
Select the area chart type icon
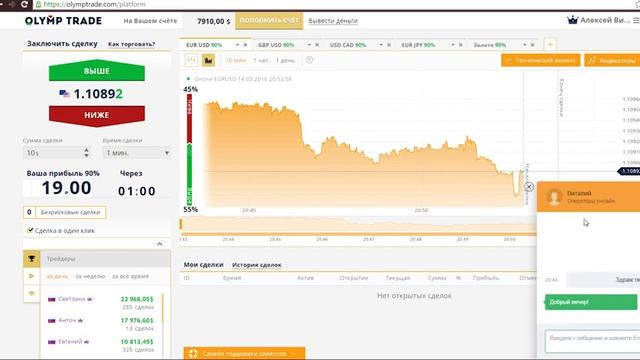pyautogui.click(x=208, y=60)
